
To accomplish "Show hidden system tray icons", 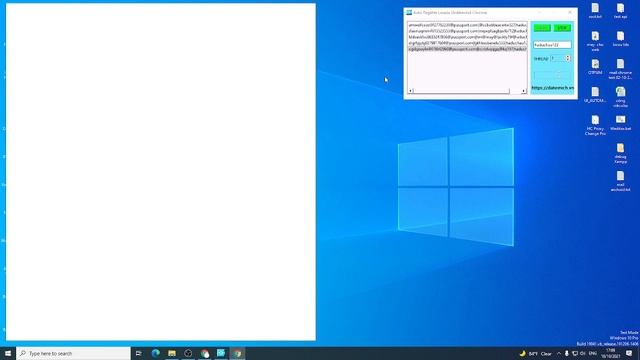I will [559, 353].
